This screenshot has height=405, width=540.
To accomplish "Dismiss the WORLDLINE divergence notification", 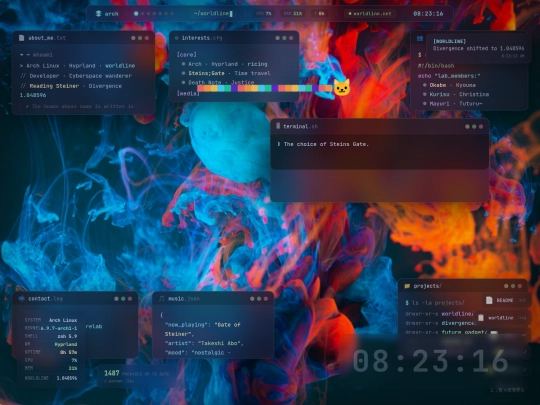I will coord(478,49).
